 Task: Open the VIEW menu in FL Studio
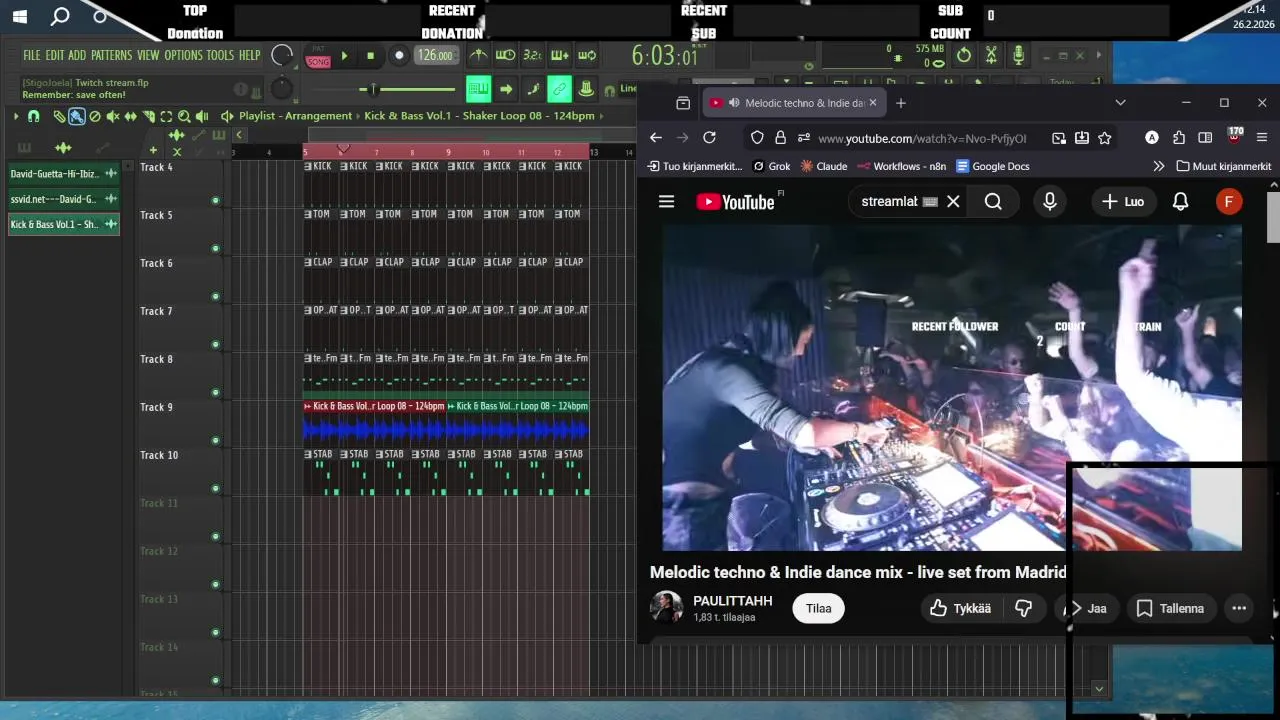[x=148, y=55]
